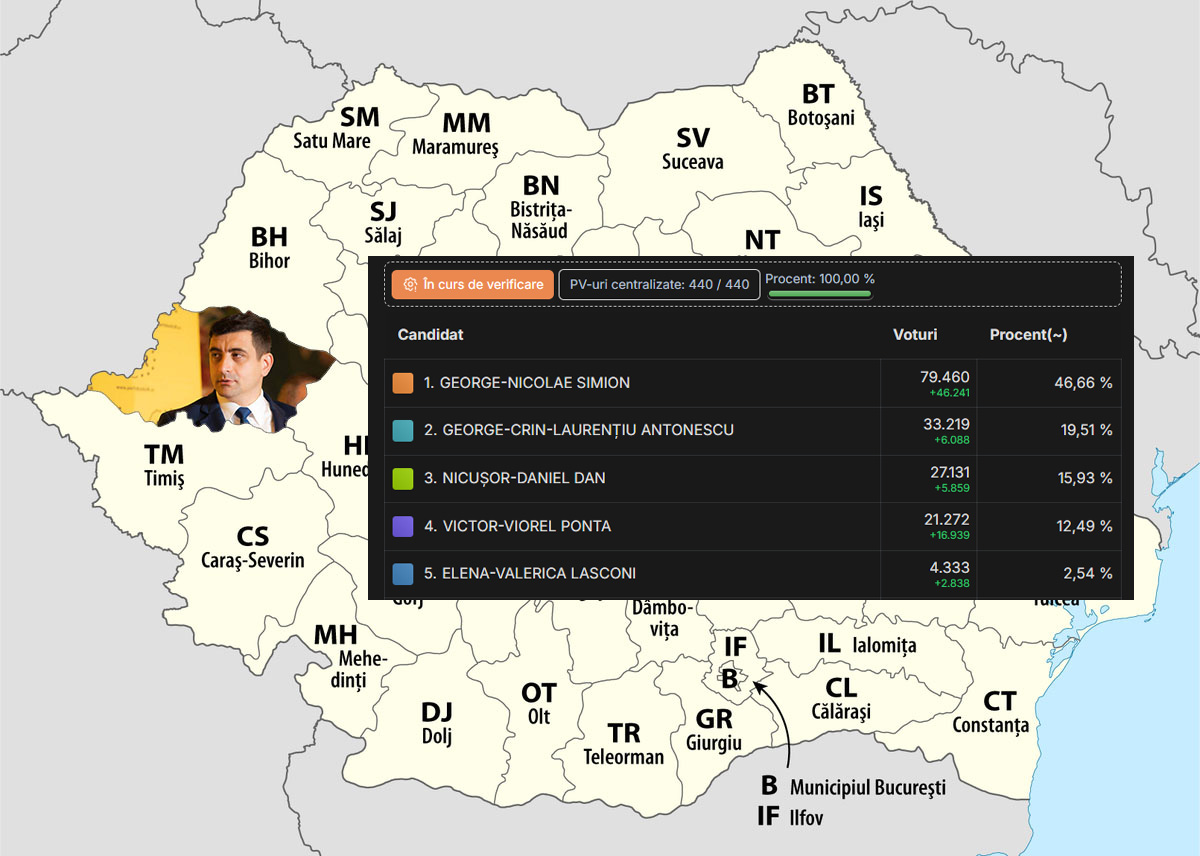Select the 'Voturi' column header
Image resolution: width=1200 pixels, height=856 pixels.
[914, 335]
